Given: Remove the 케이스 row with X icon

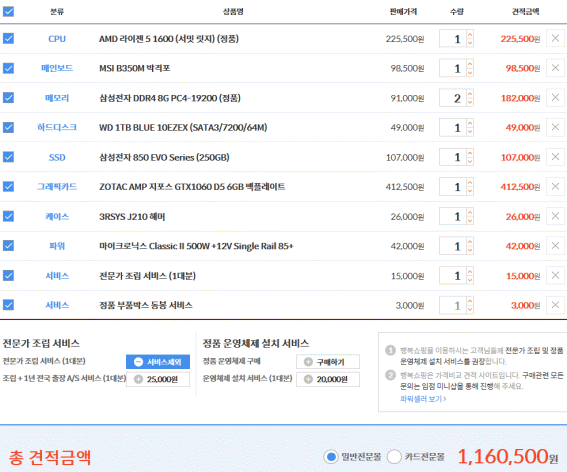Looking at the screenshot, I should point(555,216).
